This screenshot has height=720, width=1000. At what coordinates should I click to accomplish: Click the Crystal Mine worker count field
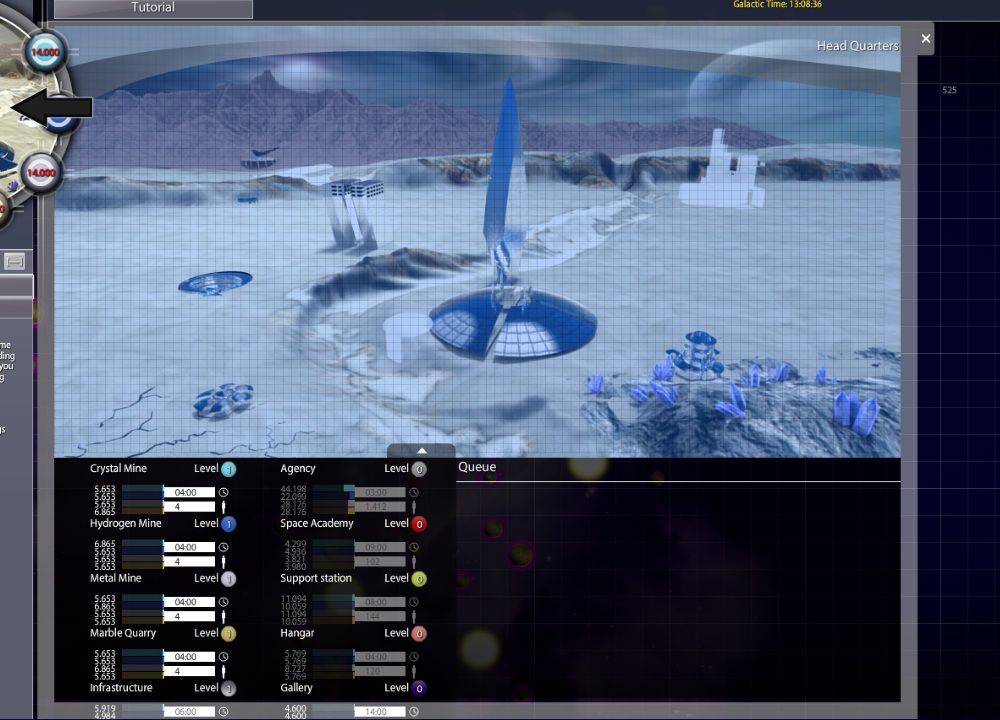(189, 507)
